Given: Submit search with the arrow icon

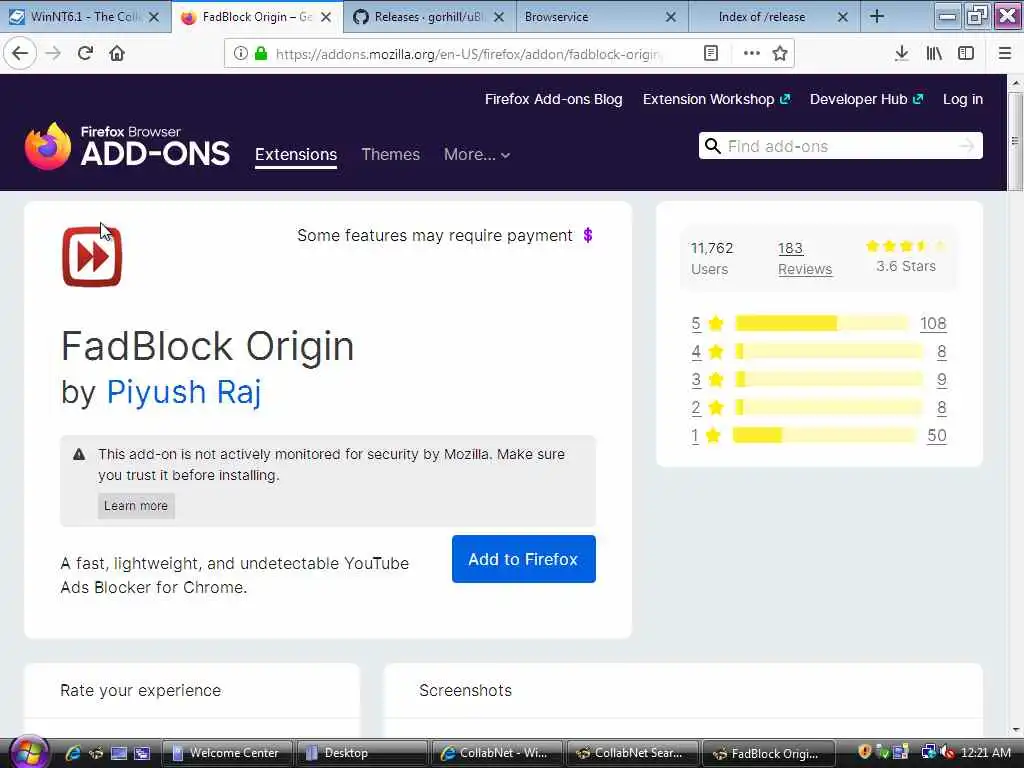Looking at the screenshot, I should click(x=967, y=146).
